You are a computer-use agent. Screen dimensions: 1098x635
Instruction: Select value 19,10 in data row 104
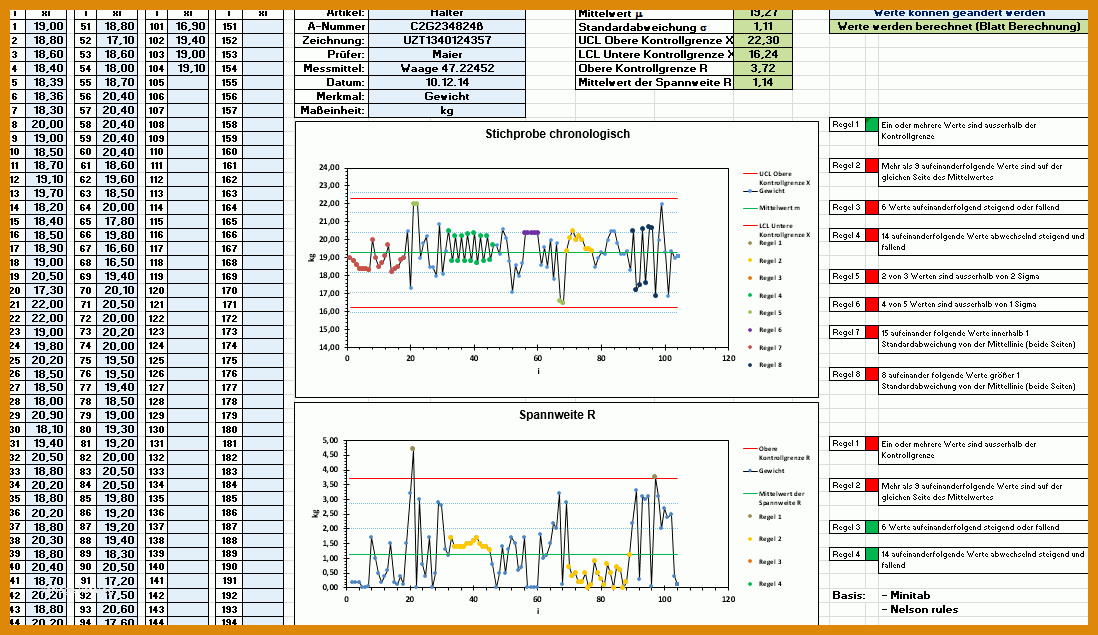pos(189,69)
